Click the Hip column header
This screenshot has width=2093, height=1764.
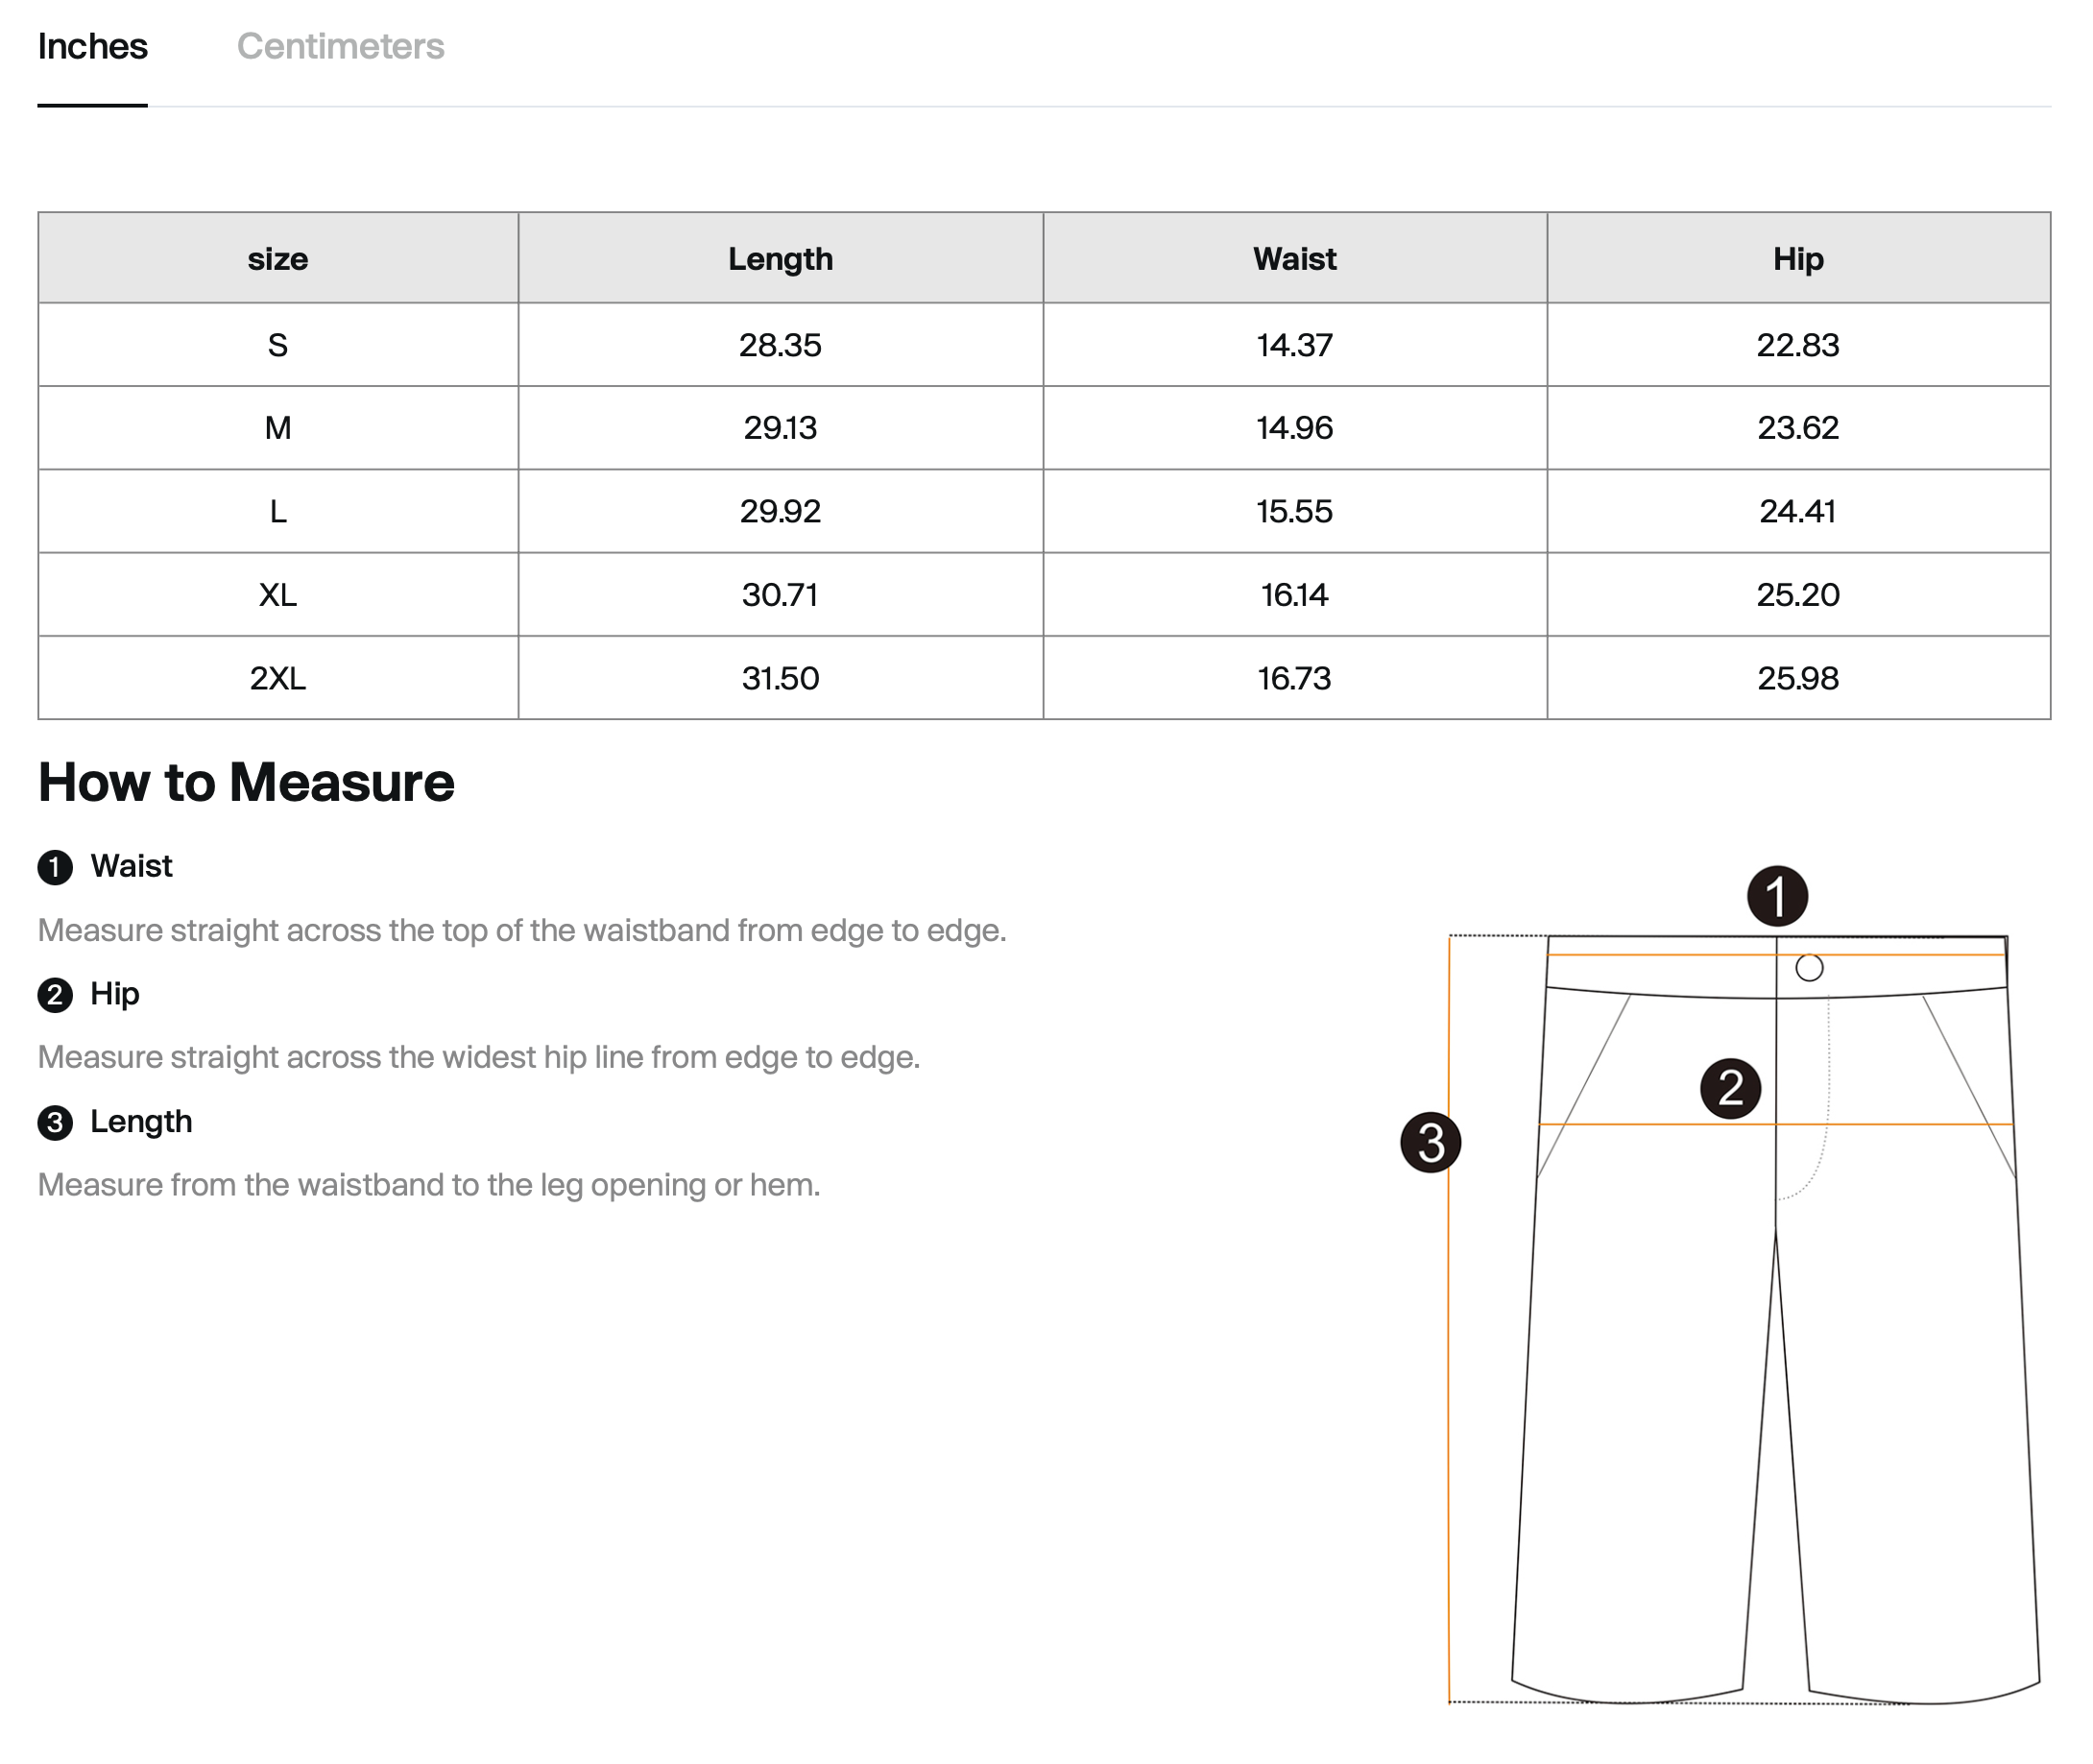1797,259
